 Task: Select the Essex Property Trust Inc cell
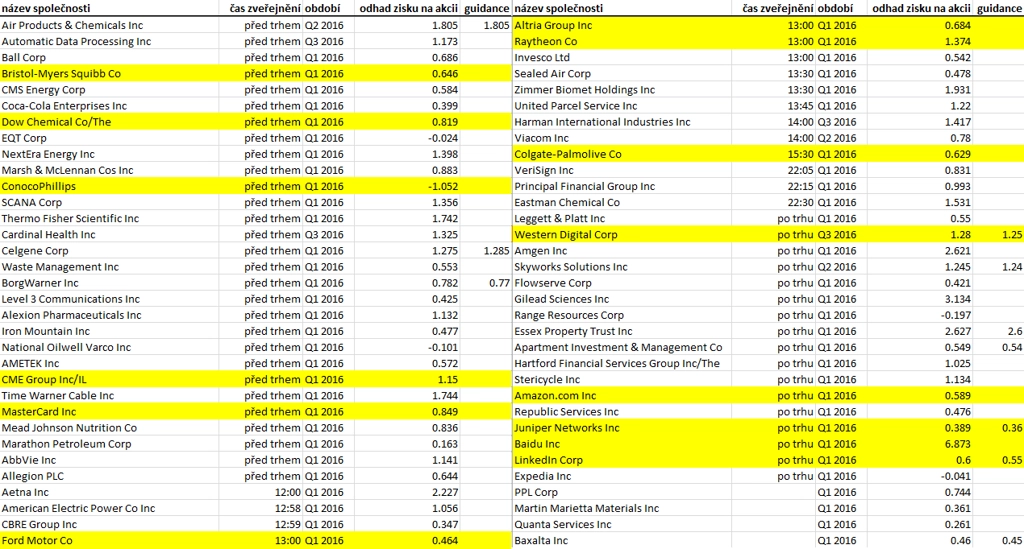[x=622, y=331]
